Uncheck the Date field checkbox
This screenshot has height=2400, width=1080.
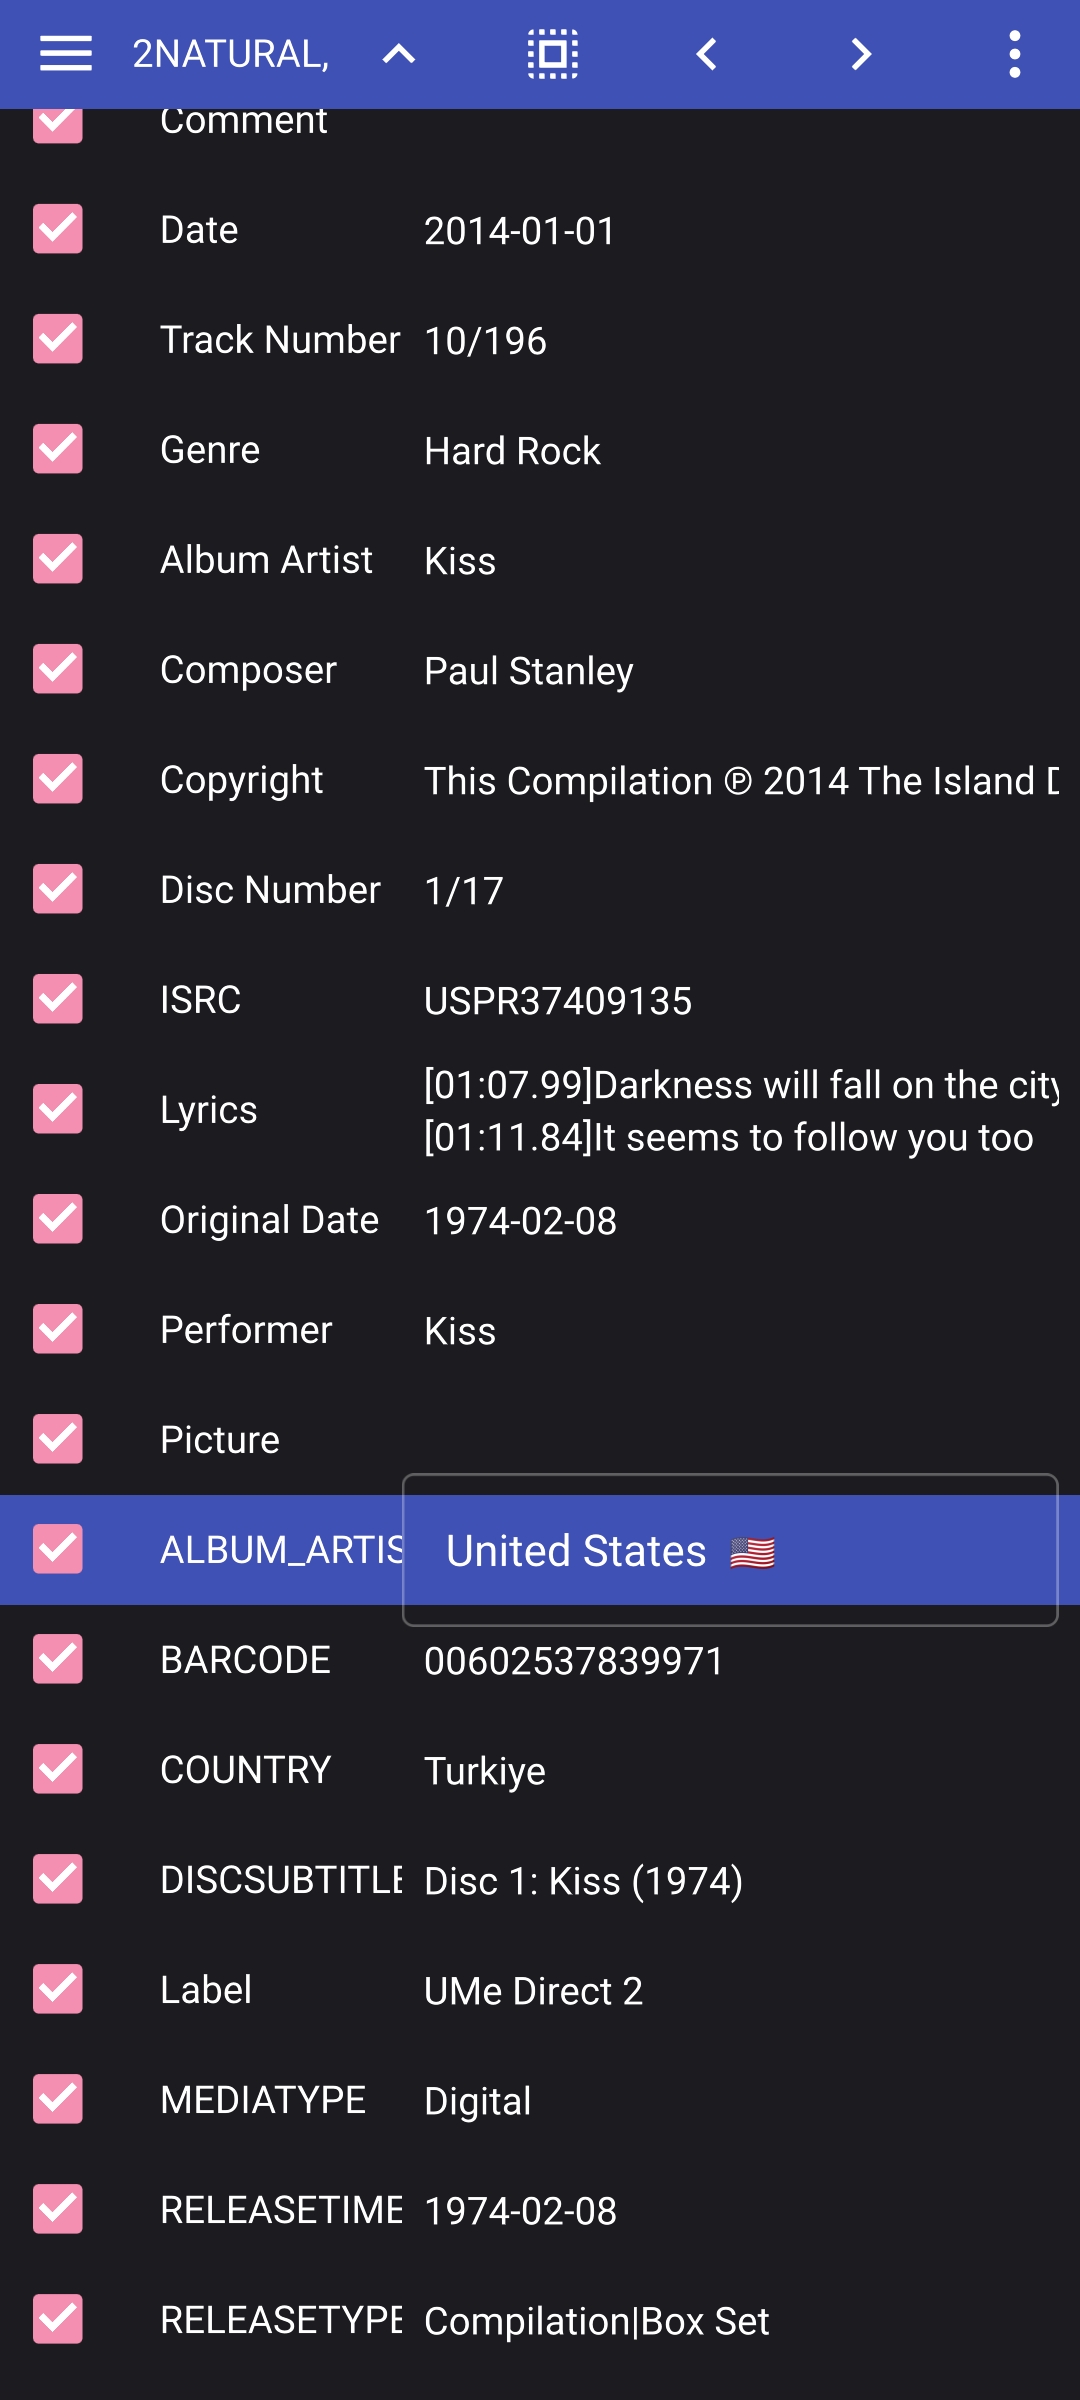58,230
